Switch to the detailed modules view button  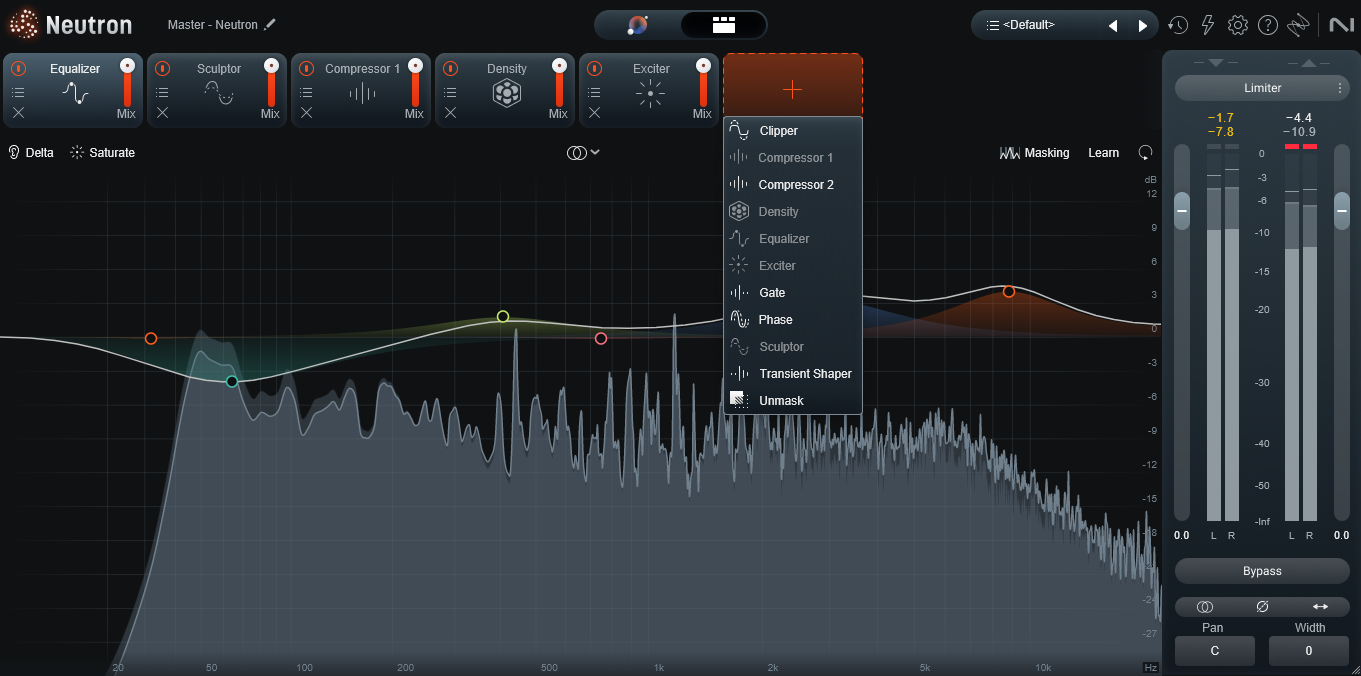pos(723,25)
